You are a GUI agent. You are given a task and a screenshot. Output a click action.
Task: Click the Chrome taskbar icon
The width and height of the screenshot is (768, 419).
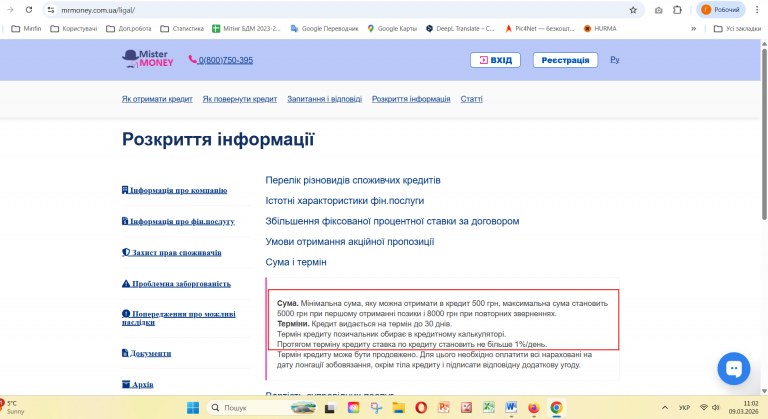point(556,408)
